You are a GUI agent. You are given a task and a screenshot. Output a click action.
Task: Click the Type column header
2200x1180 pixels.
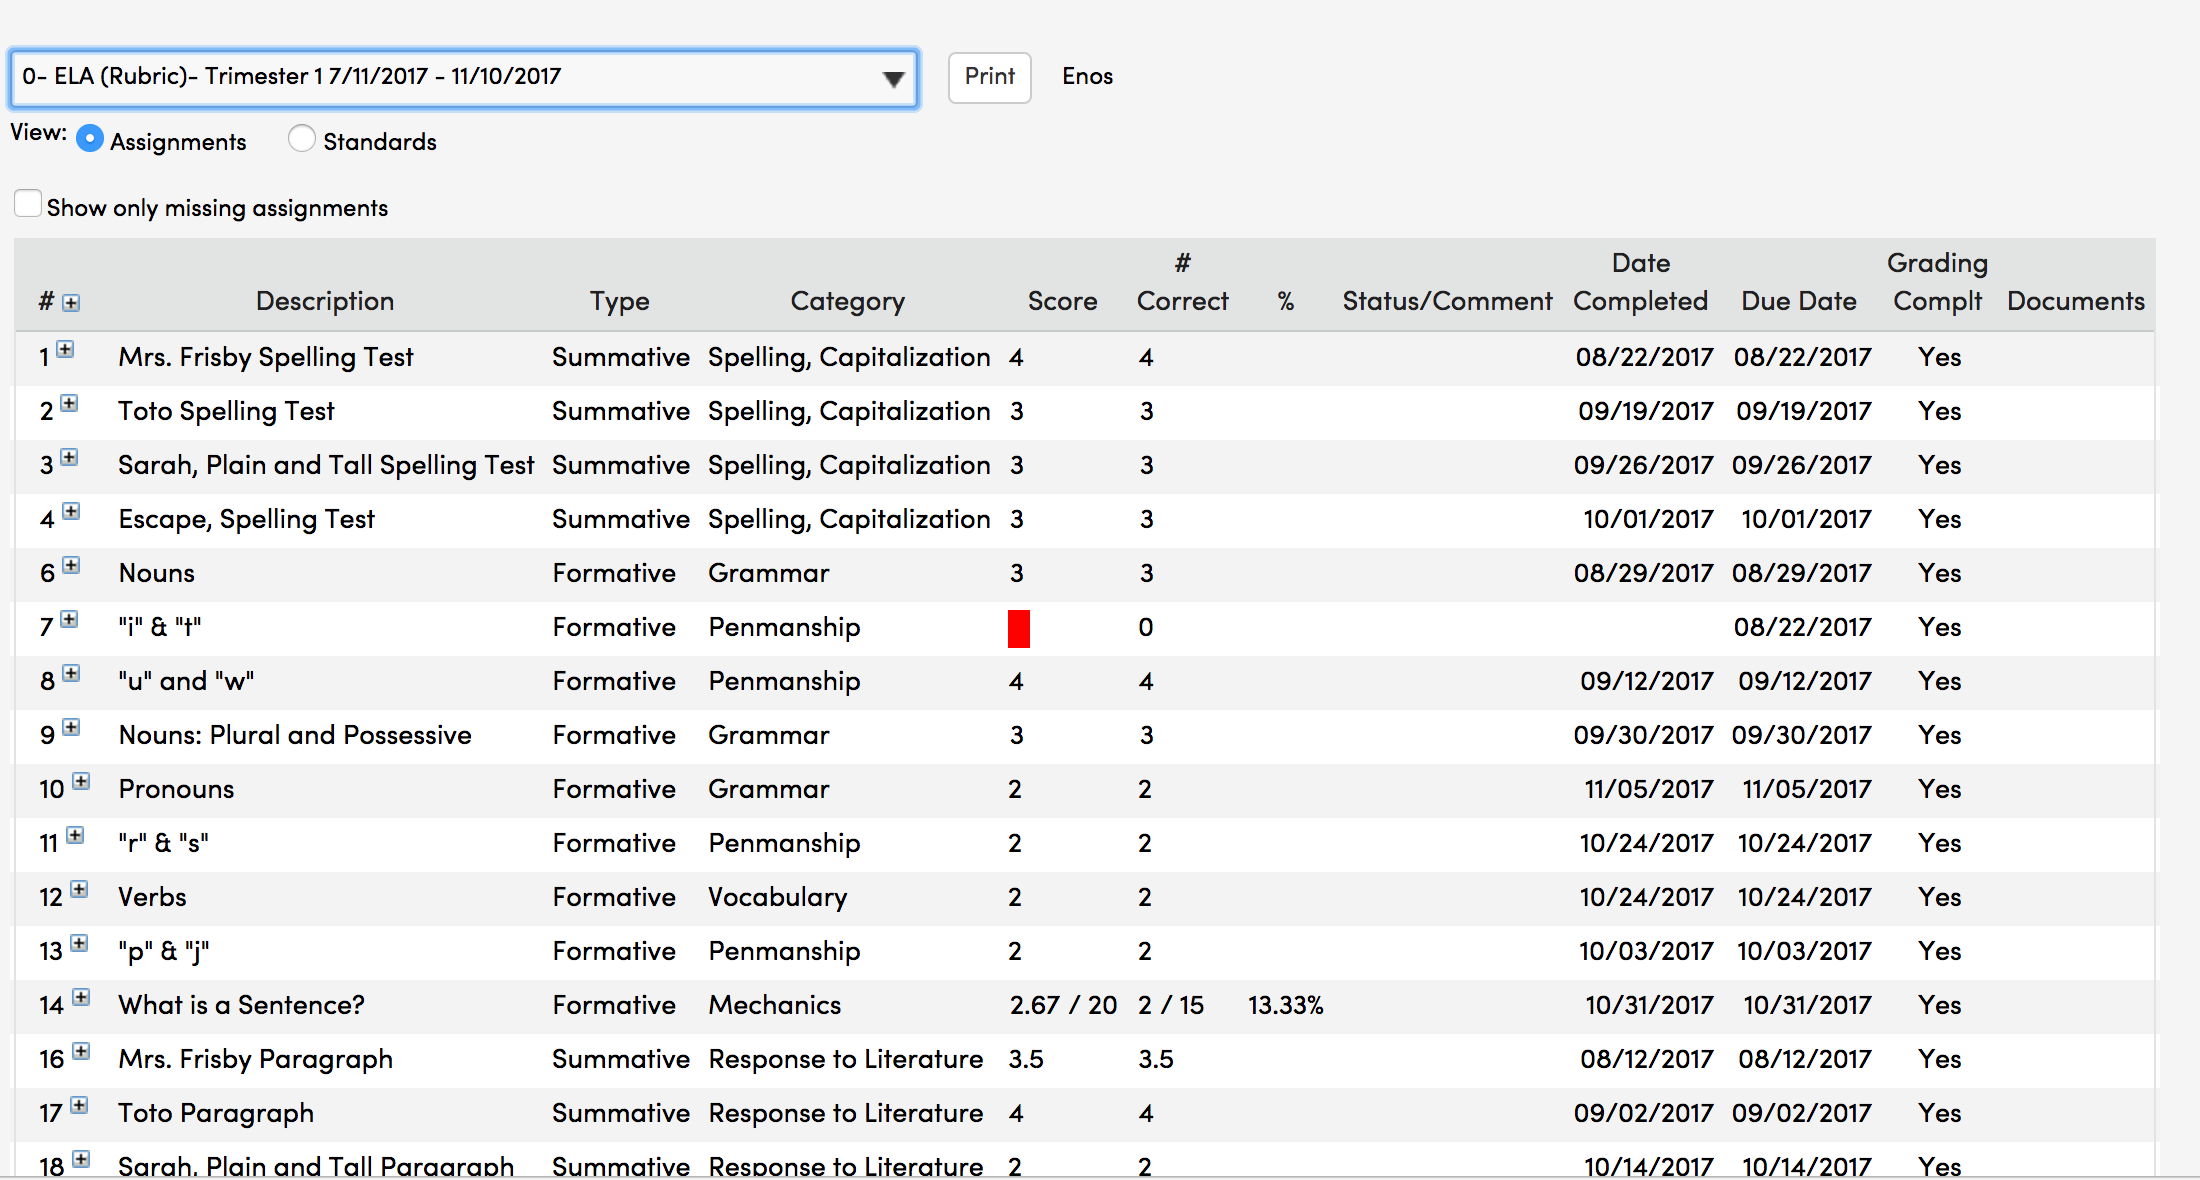pyautogui.click(x=620, y=301)
